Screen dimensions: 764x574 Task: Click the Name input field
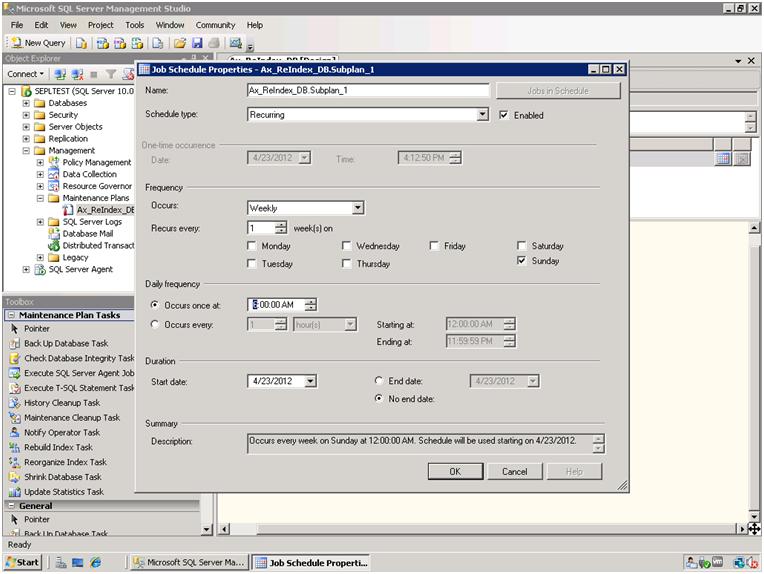(x=368, y=90)
